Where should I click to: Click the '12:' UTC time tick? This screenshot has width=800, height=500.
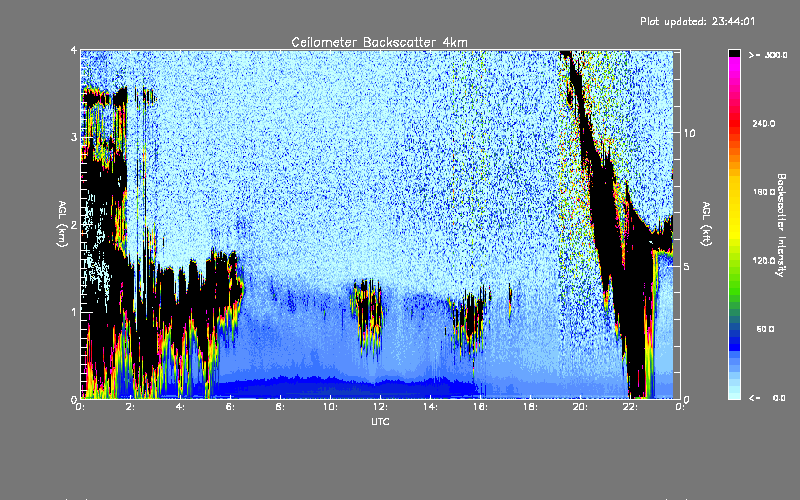coord(380,407)
